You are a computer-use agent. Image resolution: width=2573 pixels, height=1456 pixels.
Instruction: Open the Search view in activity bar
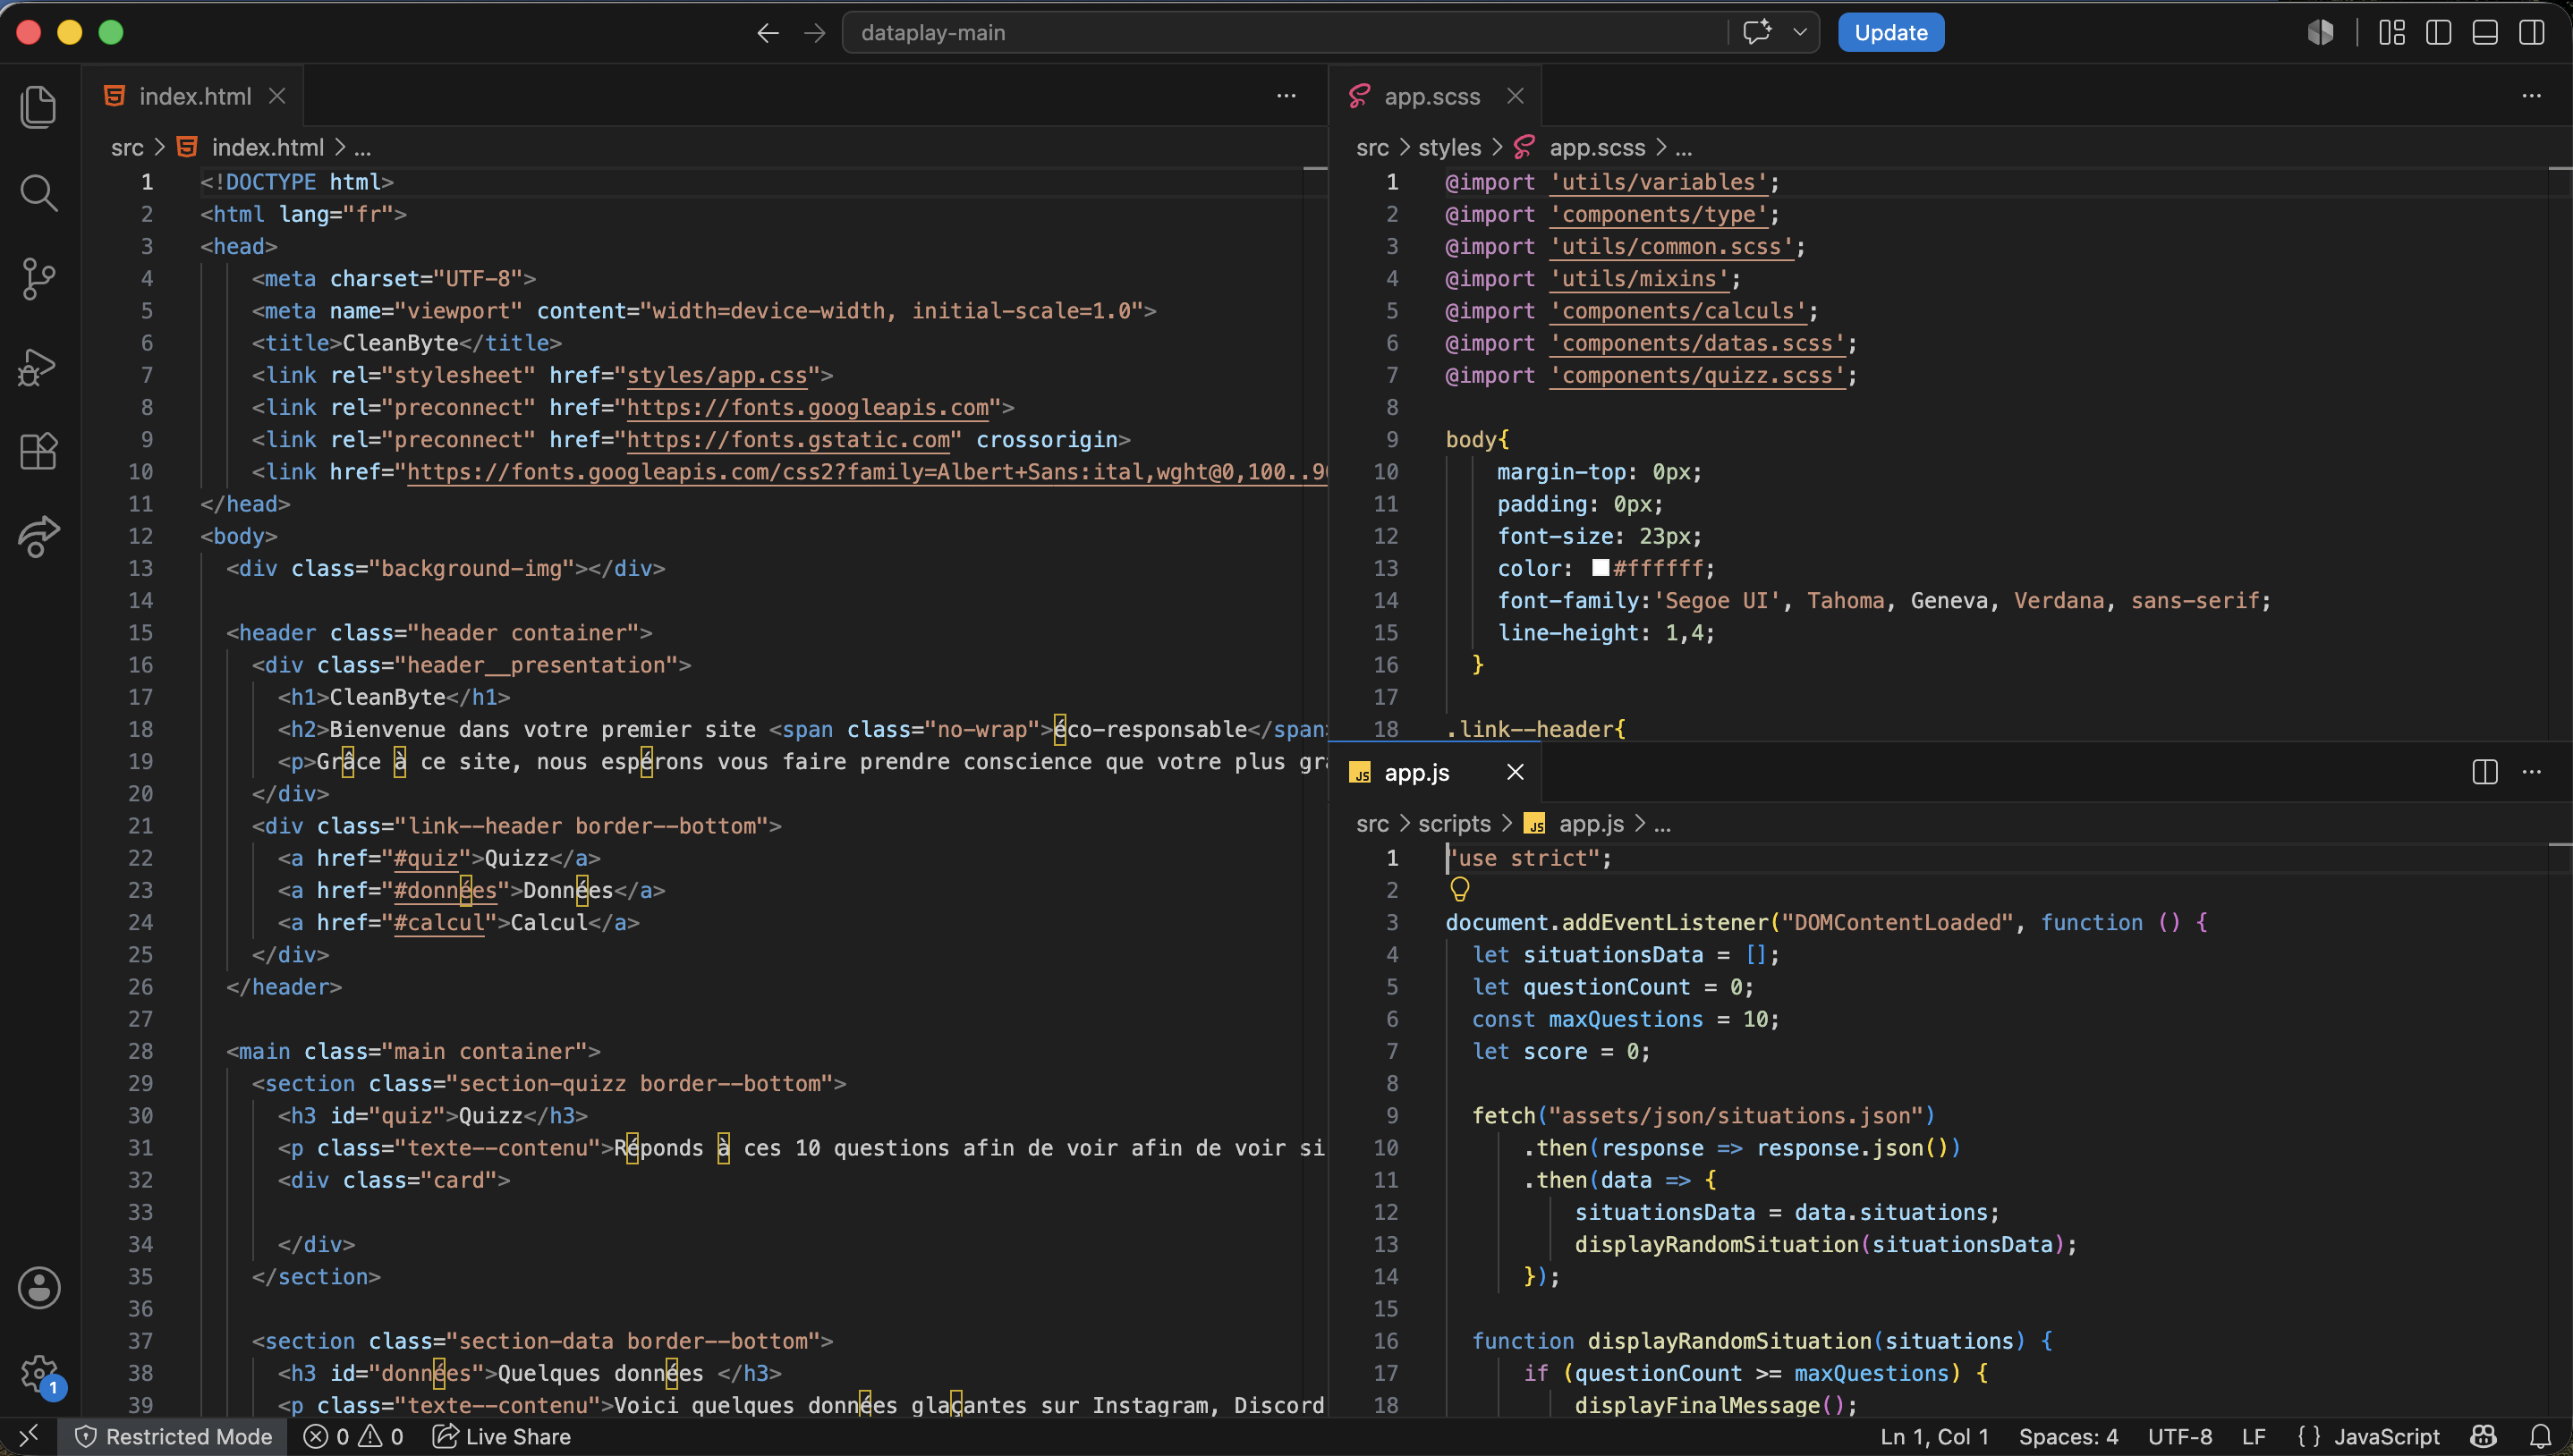pyautogui.click(x=38, y=193)
